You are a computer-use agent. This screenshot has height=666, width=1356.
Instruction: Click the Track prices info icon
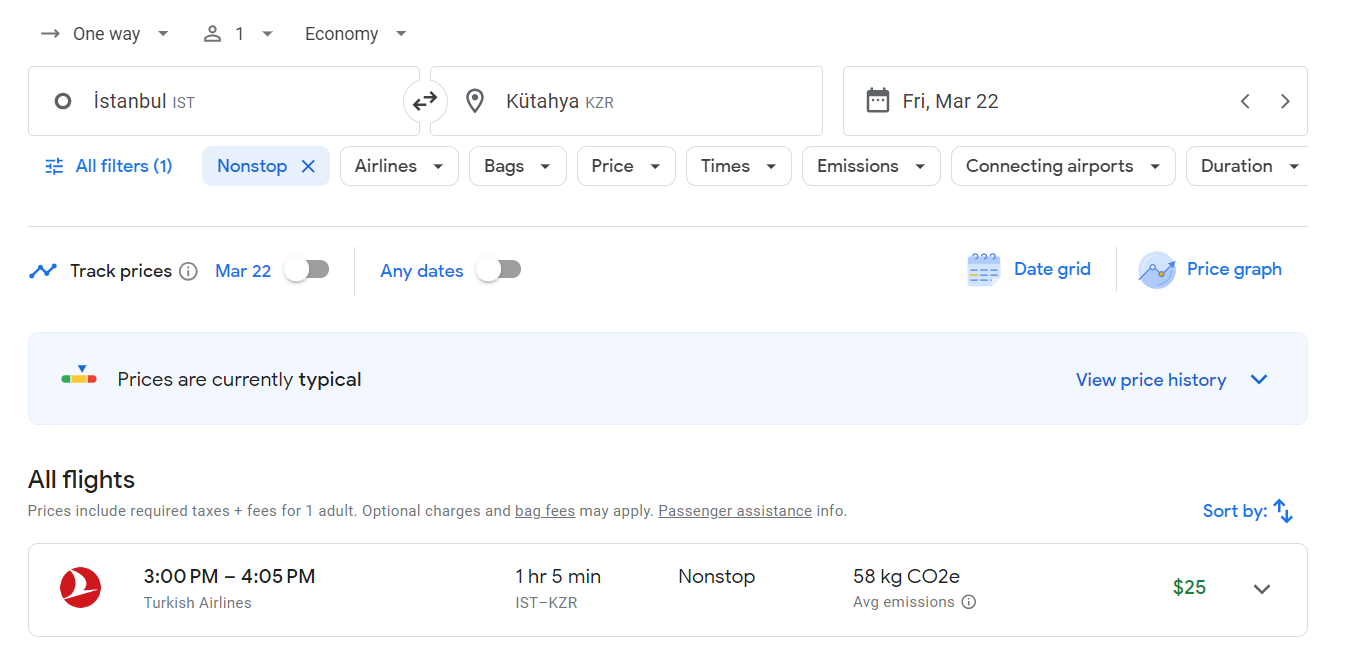(188, 271)
